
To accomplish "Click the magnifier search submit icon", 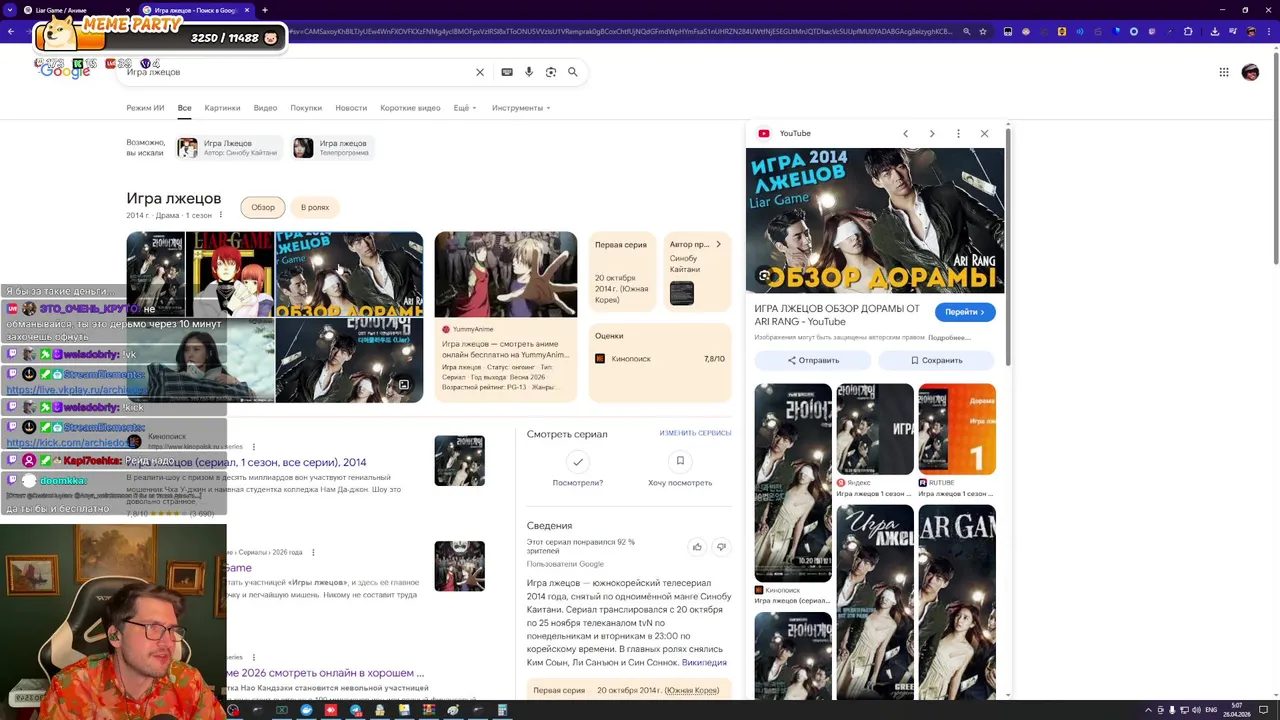I will pyautogui.click(x=573, y=72).
